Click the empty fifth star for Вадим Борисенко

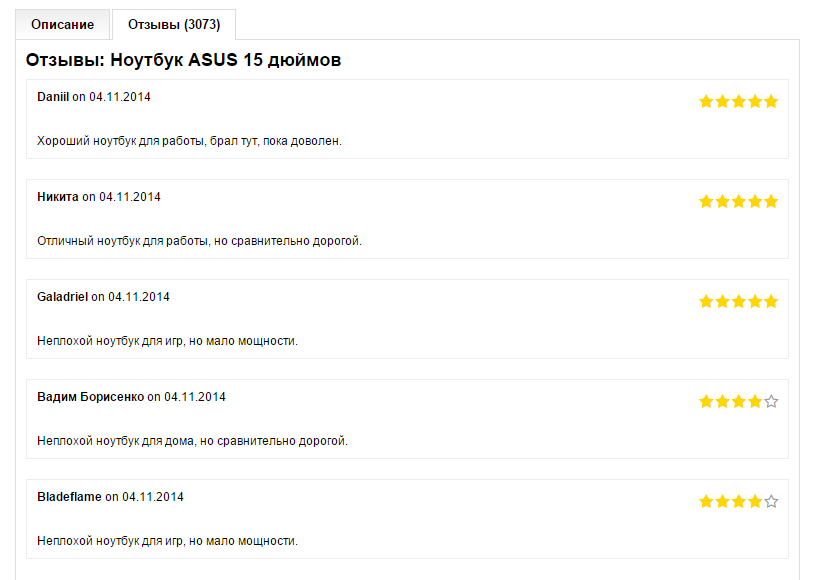coord(771,401)
